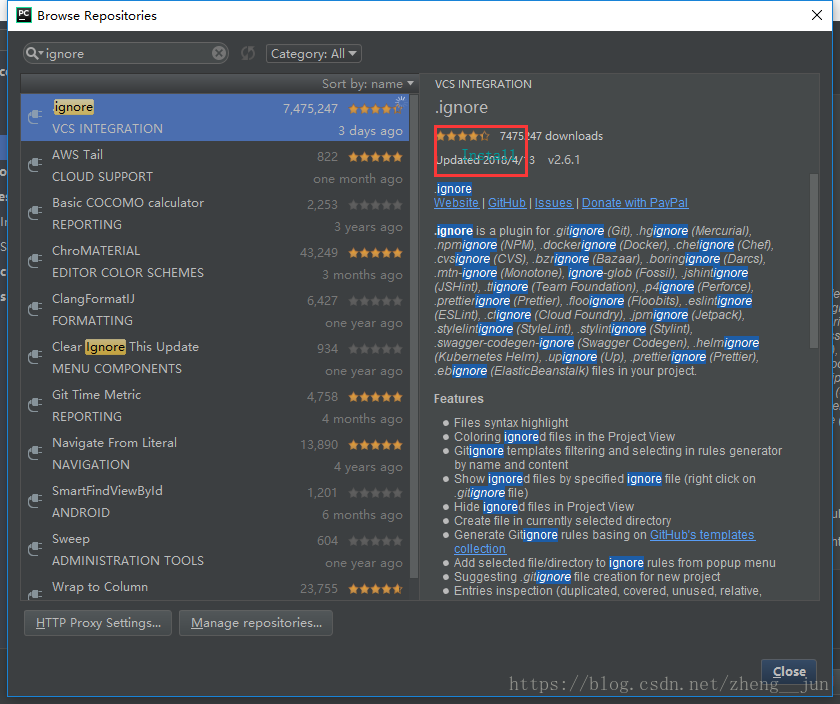
Task: Select the SmartFindViewById plugin
Action: pyautogui.click(x=215, y=501)
